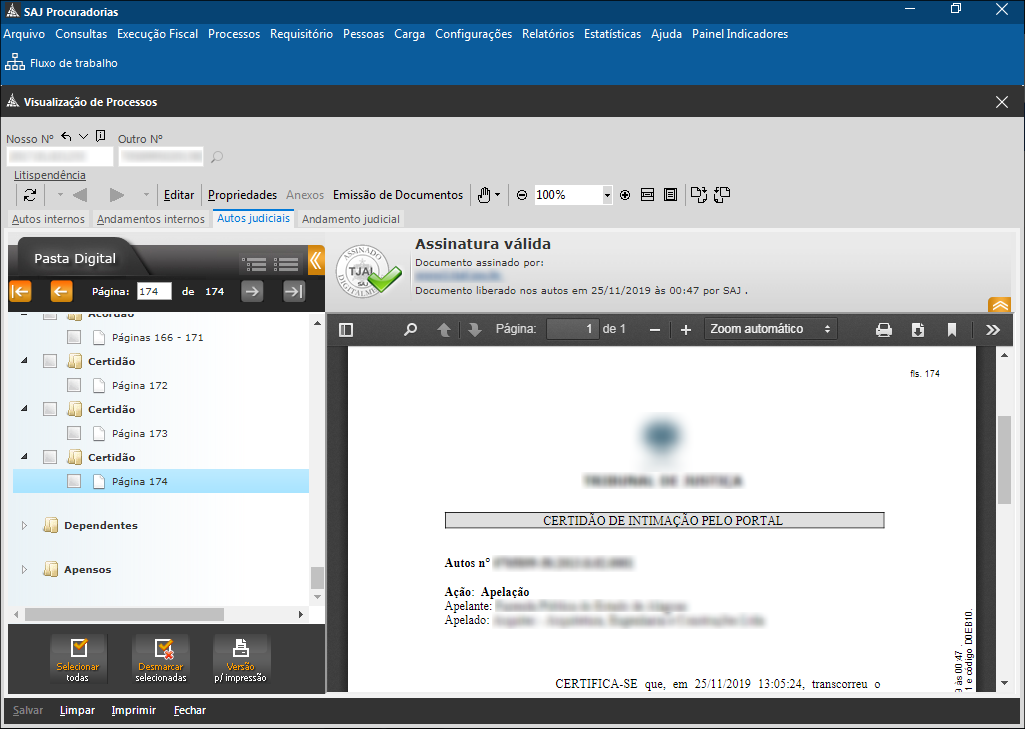Check the Página 174 checkbox
This screenshot has height=729, width=1025.
74,481
